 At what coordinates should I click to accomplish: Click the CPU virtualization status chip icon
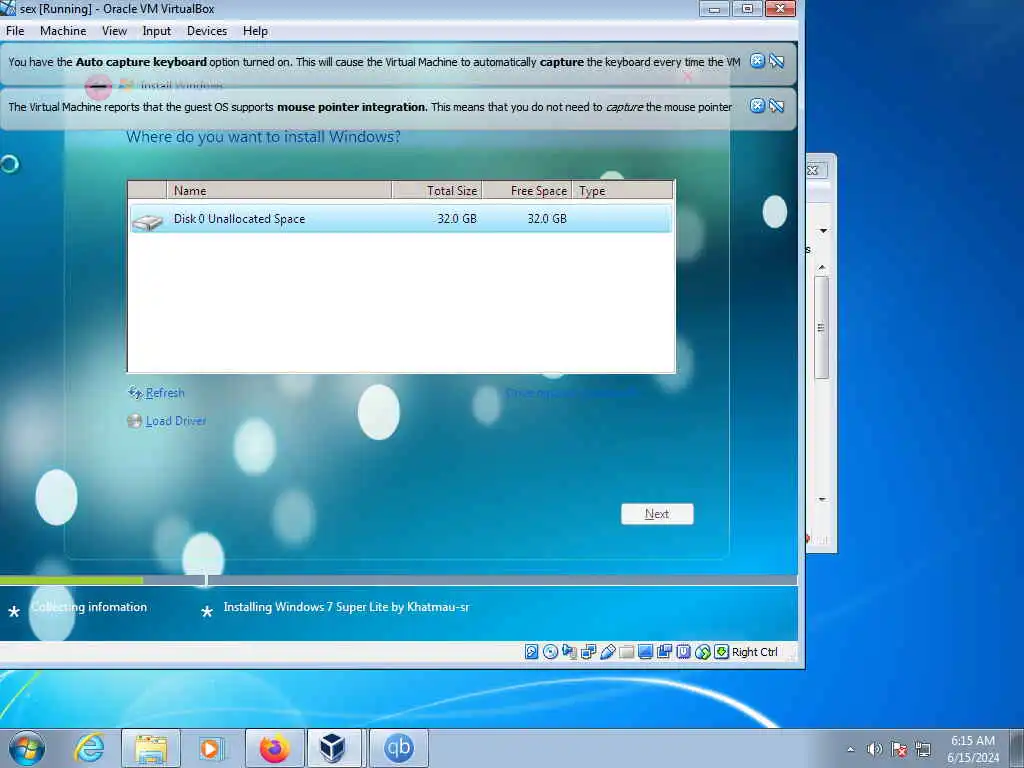[683, 652]
